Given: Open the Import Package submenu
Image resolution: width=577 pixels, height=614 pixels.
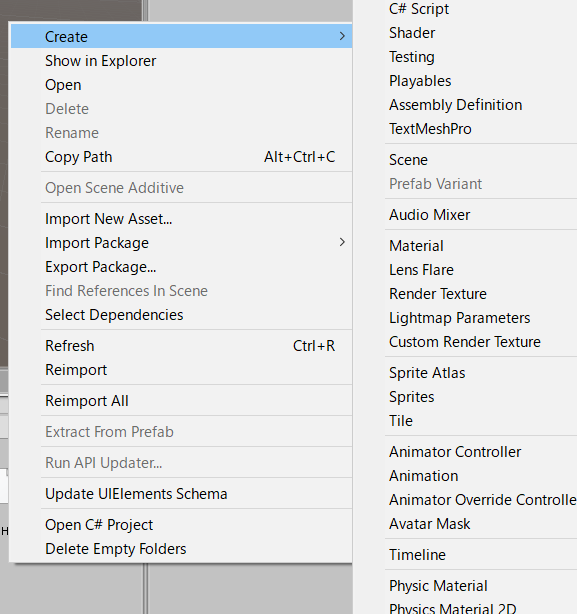Looking at the screenshot, I should 181,243.
